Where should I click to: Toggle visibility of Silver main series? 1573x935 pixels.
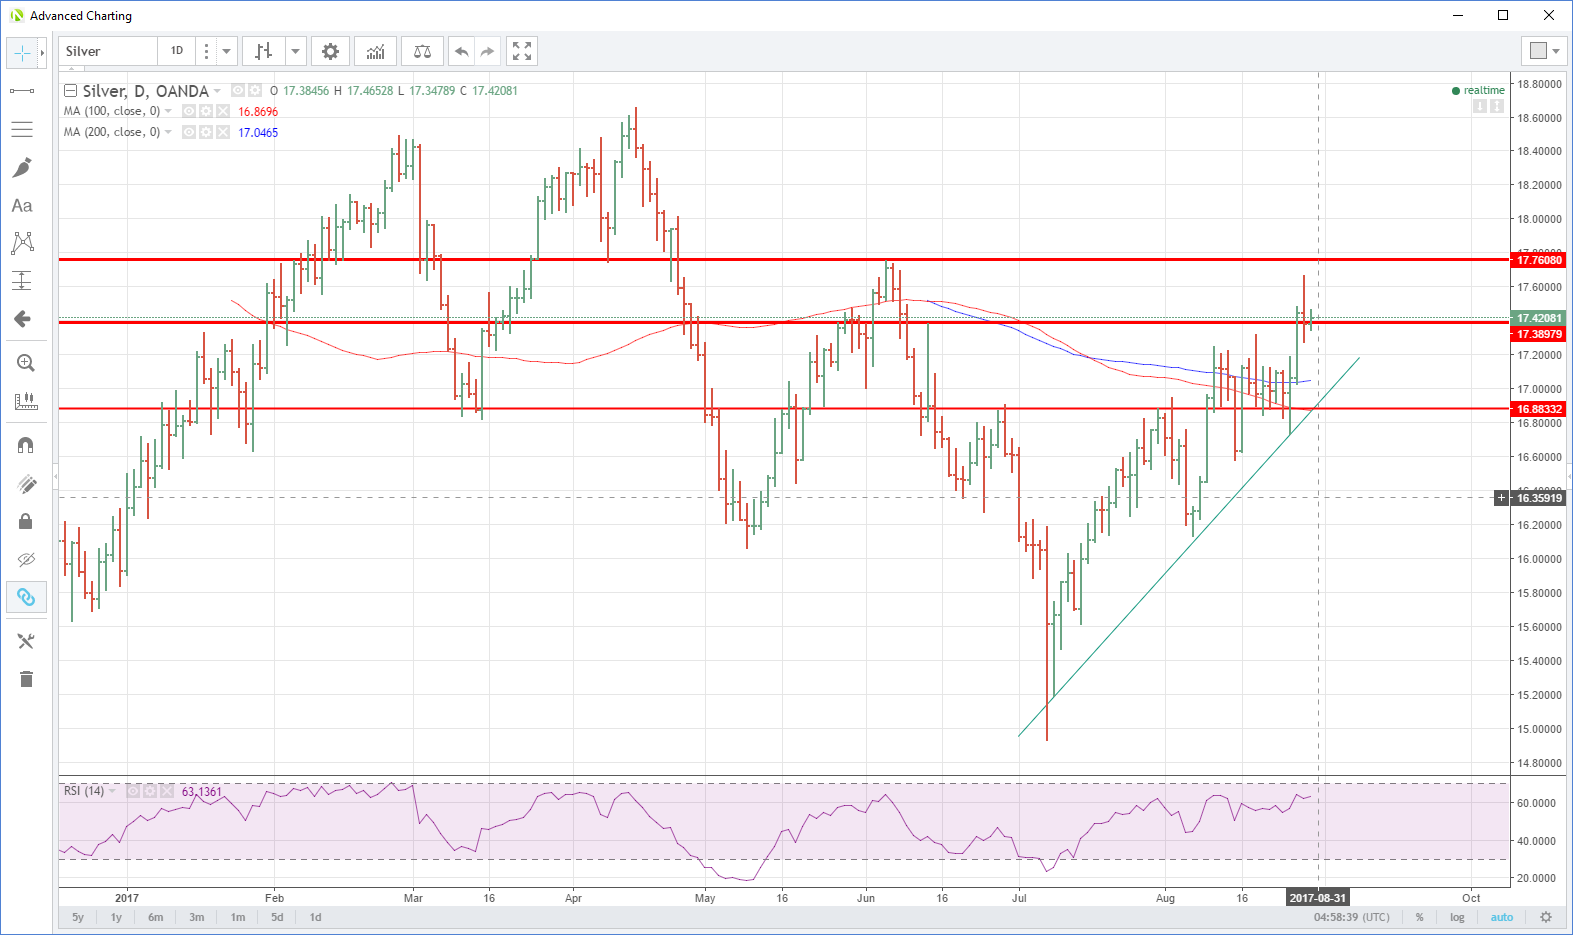(x=238, y=90)
